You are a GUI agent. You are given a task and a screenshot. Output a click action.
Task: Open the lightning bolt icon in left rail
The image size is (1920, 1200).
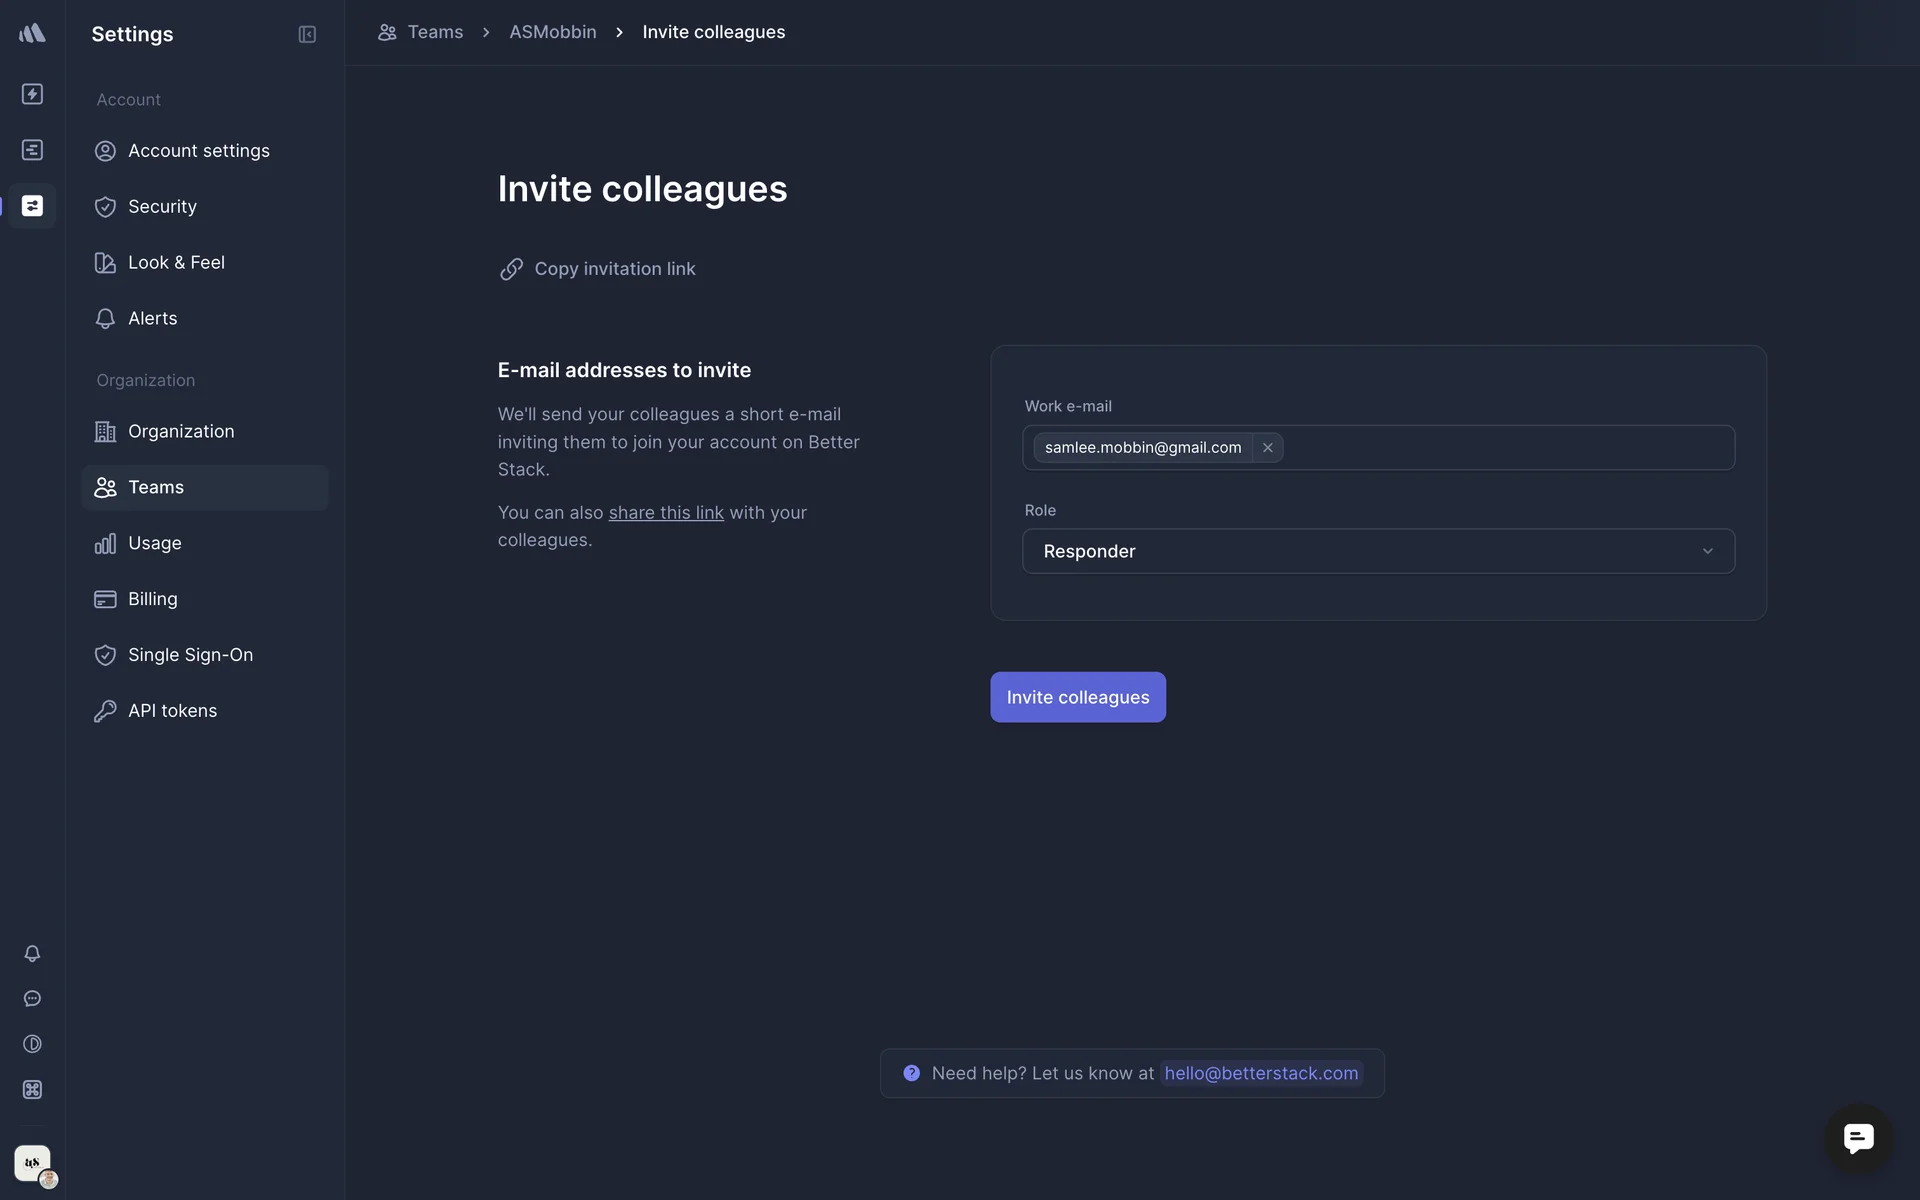pyautogui.click(x=32, y=94)
